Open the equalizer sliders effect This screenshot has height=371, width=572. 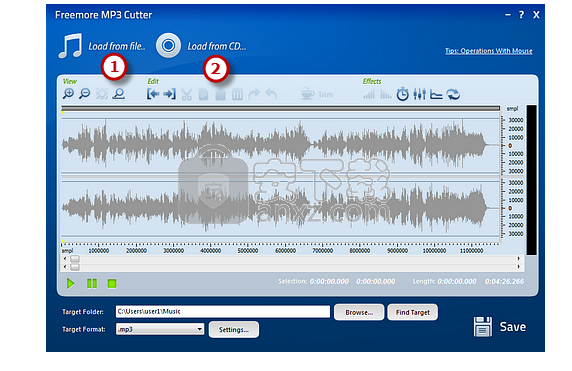click(x=420, y=94)
